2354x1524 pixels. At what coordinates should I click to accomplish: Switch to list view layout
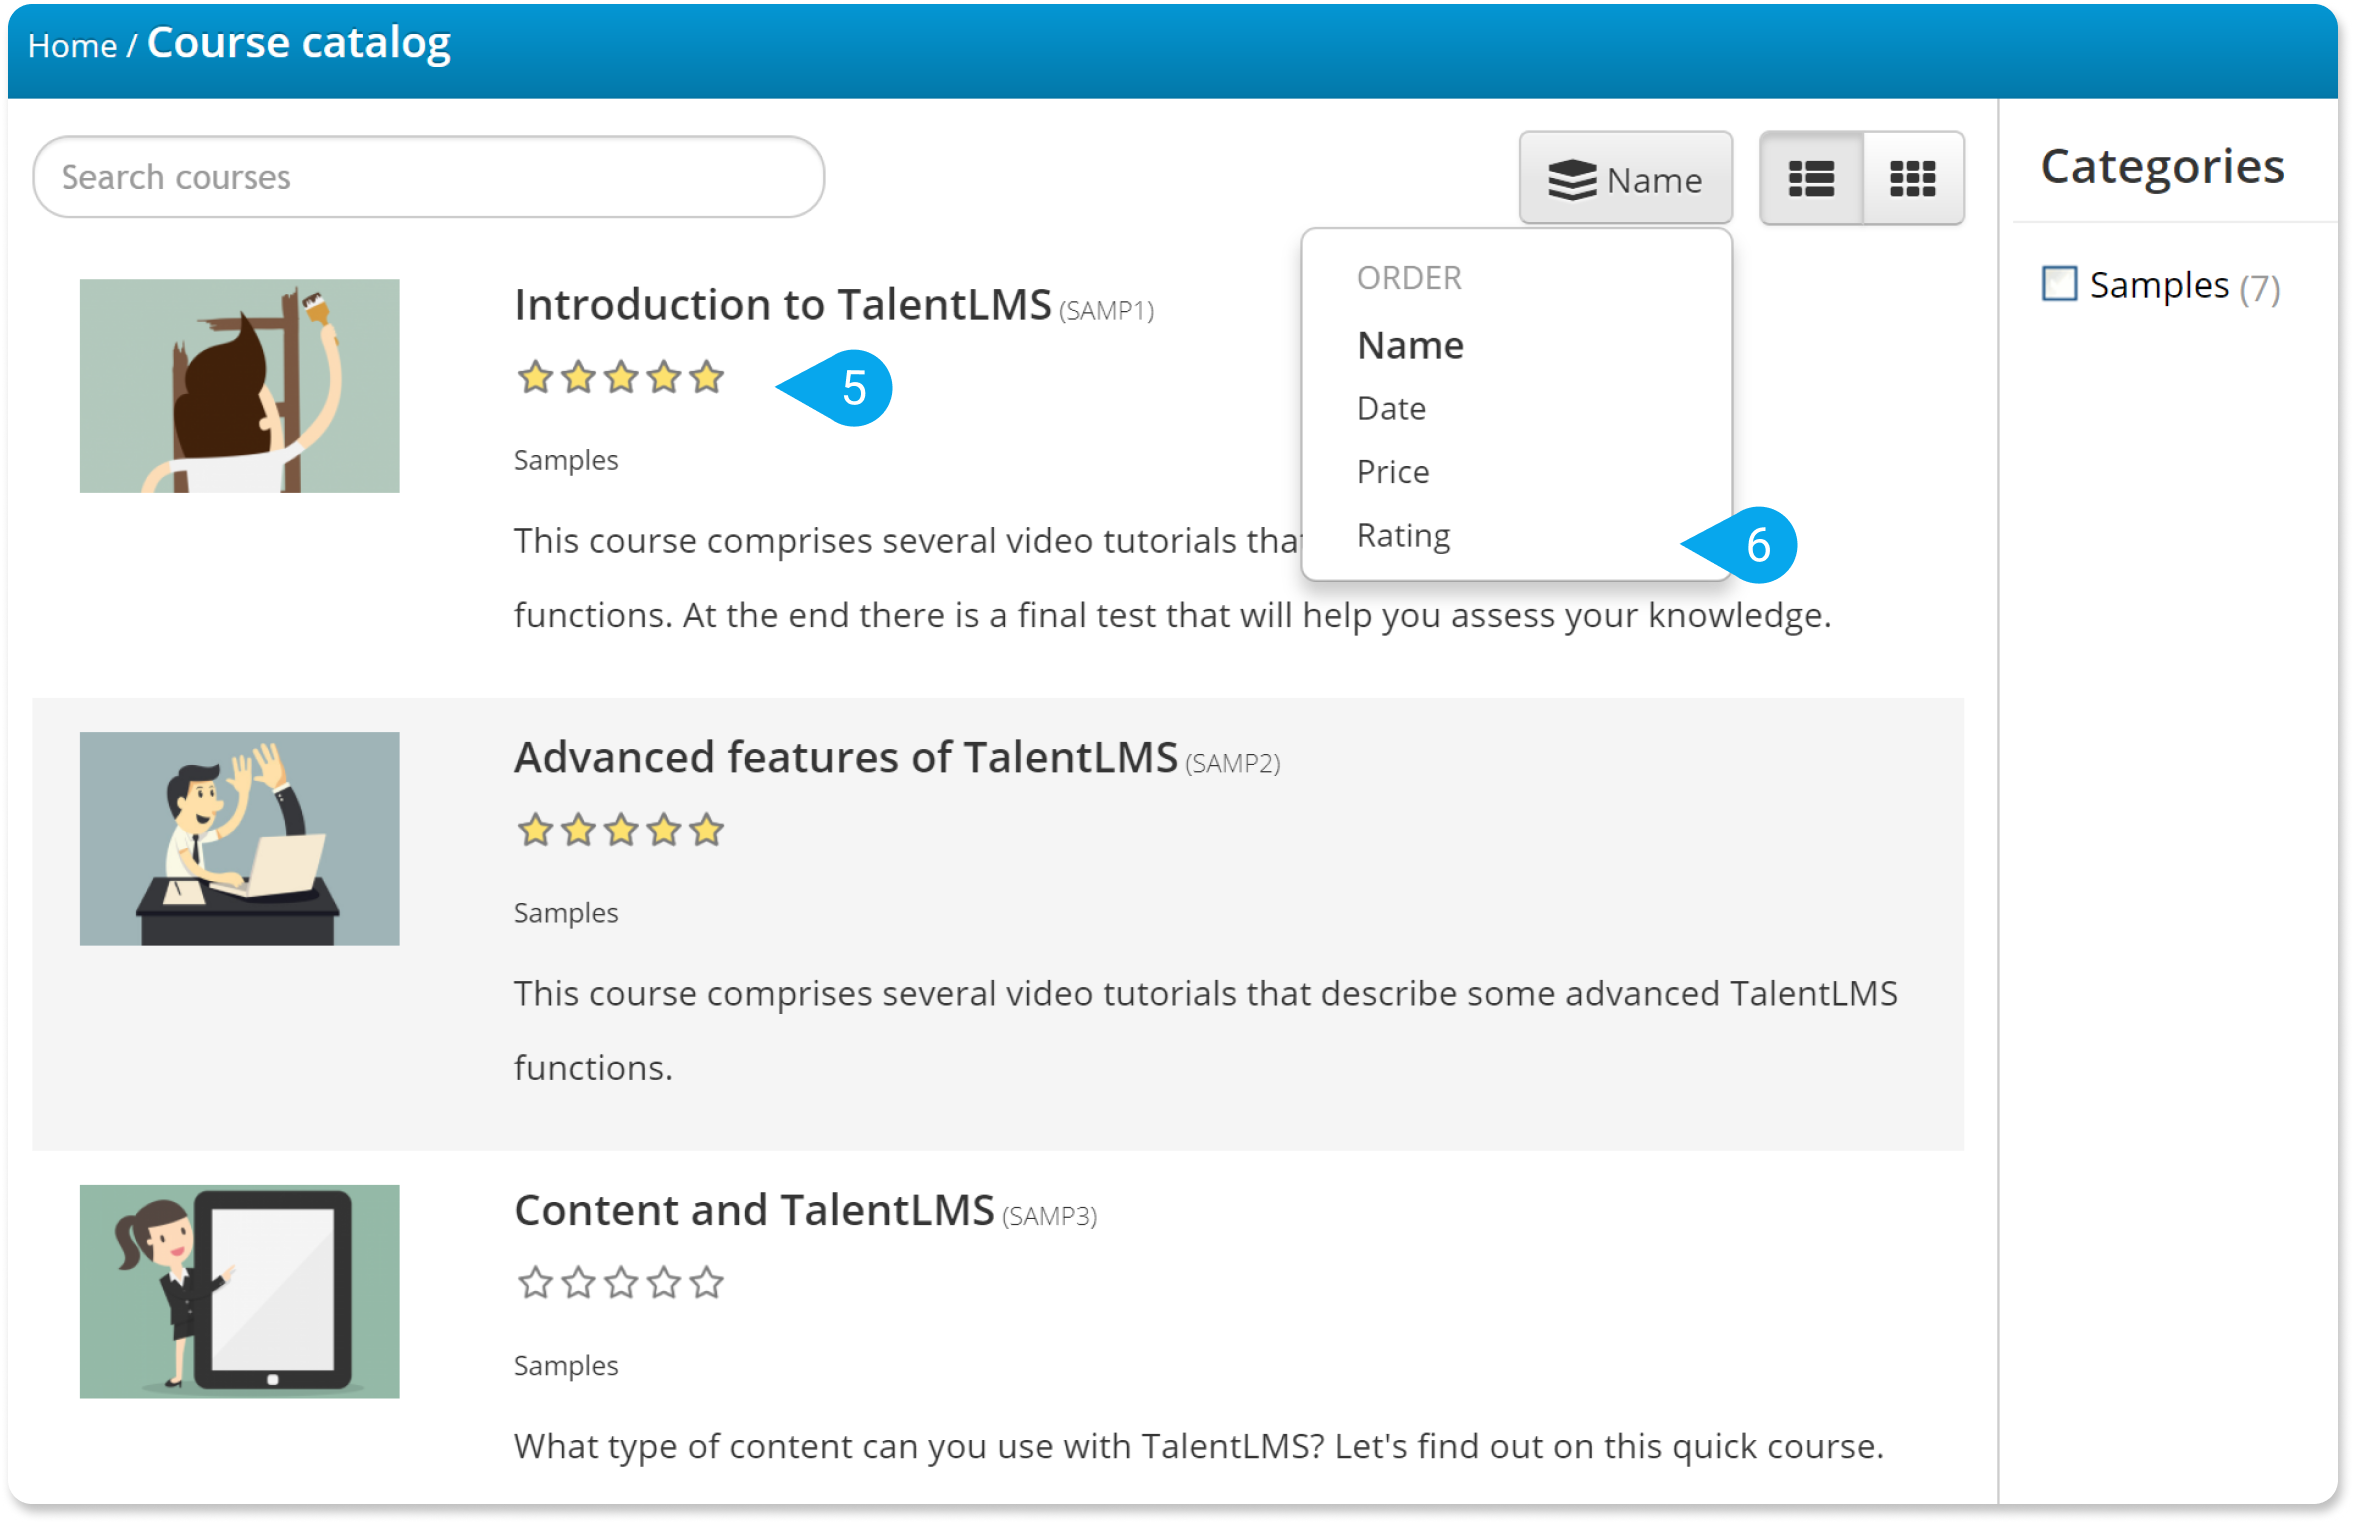coord(1811,178)
